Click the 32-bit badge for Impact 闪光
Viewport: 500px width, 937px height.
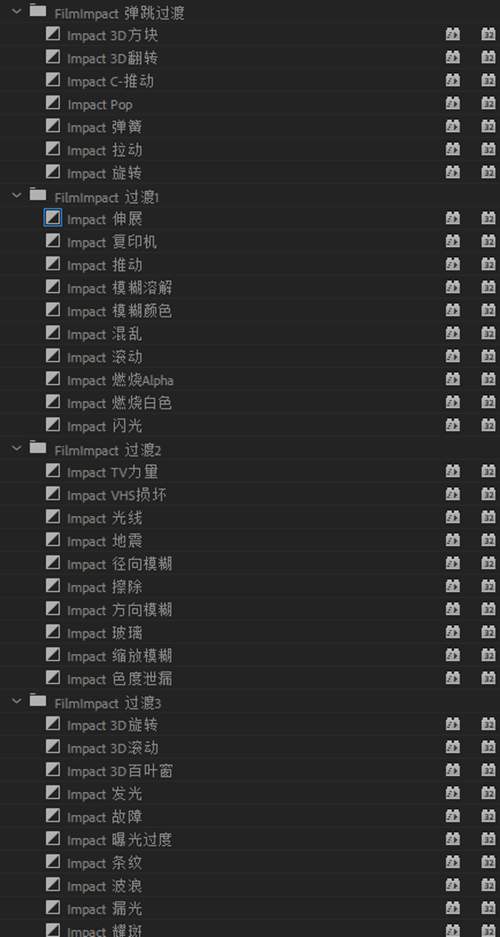click(x=488, y=425)
